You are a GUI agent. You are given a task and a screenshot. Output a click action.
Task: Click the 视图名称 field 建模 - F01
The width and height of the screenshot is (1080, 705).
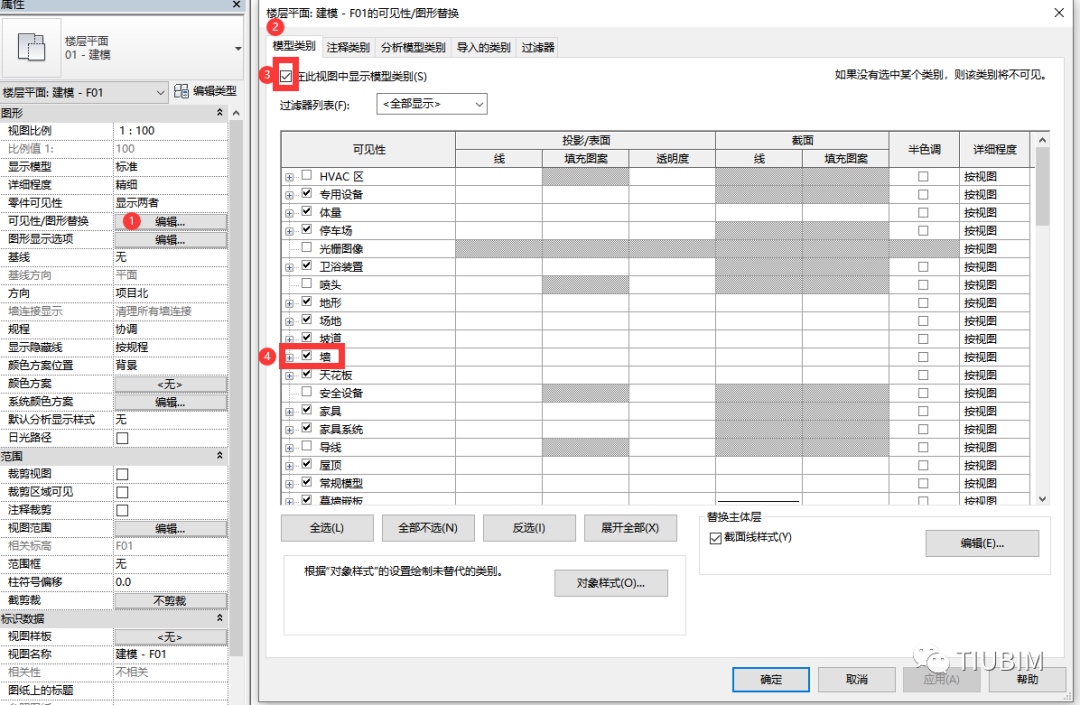(x=171, y=654)
